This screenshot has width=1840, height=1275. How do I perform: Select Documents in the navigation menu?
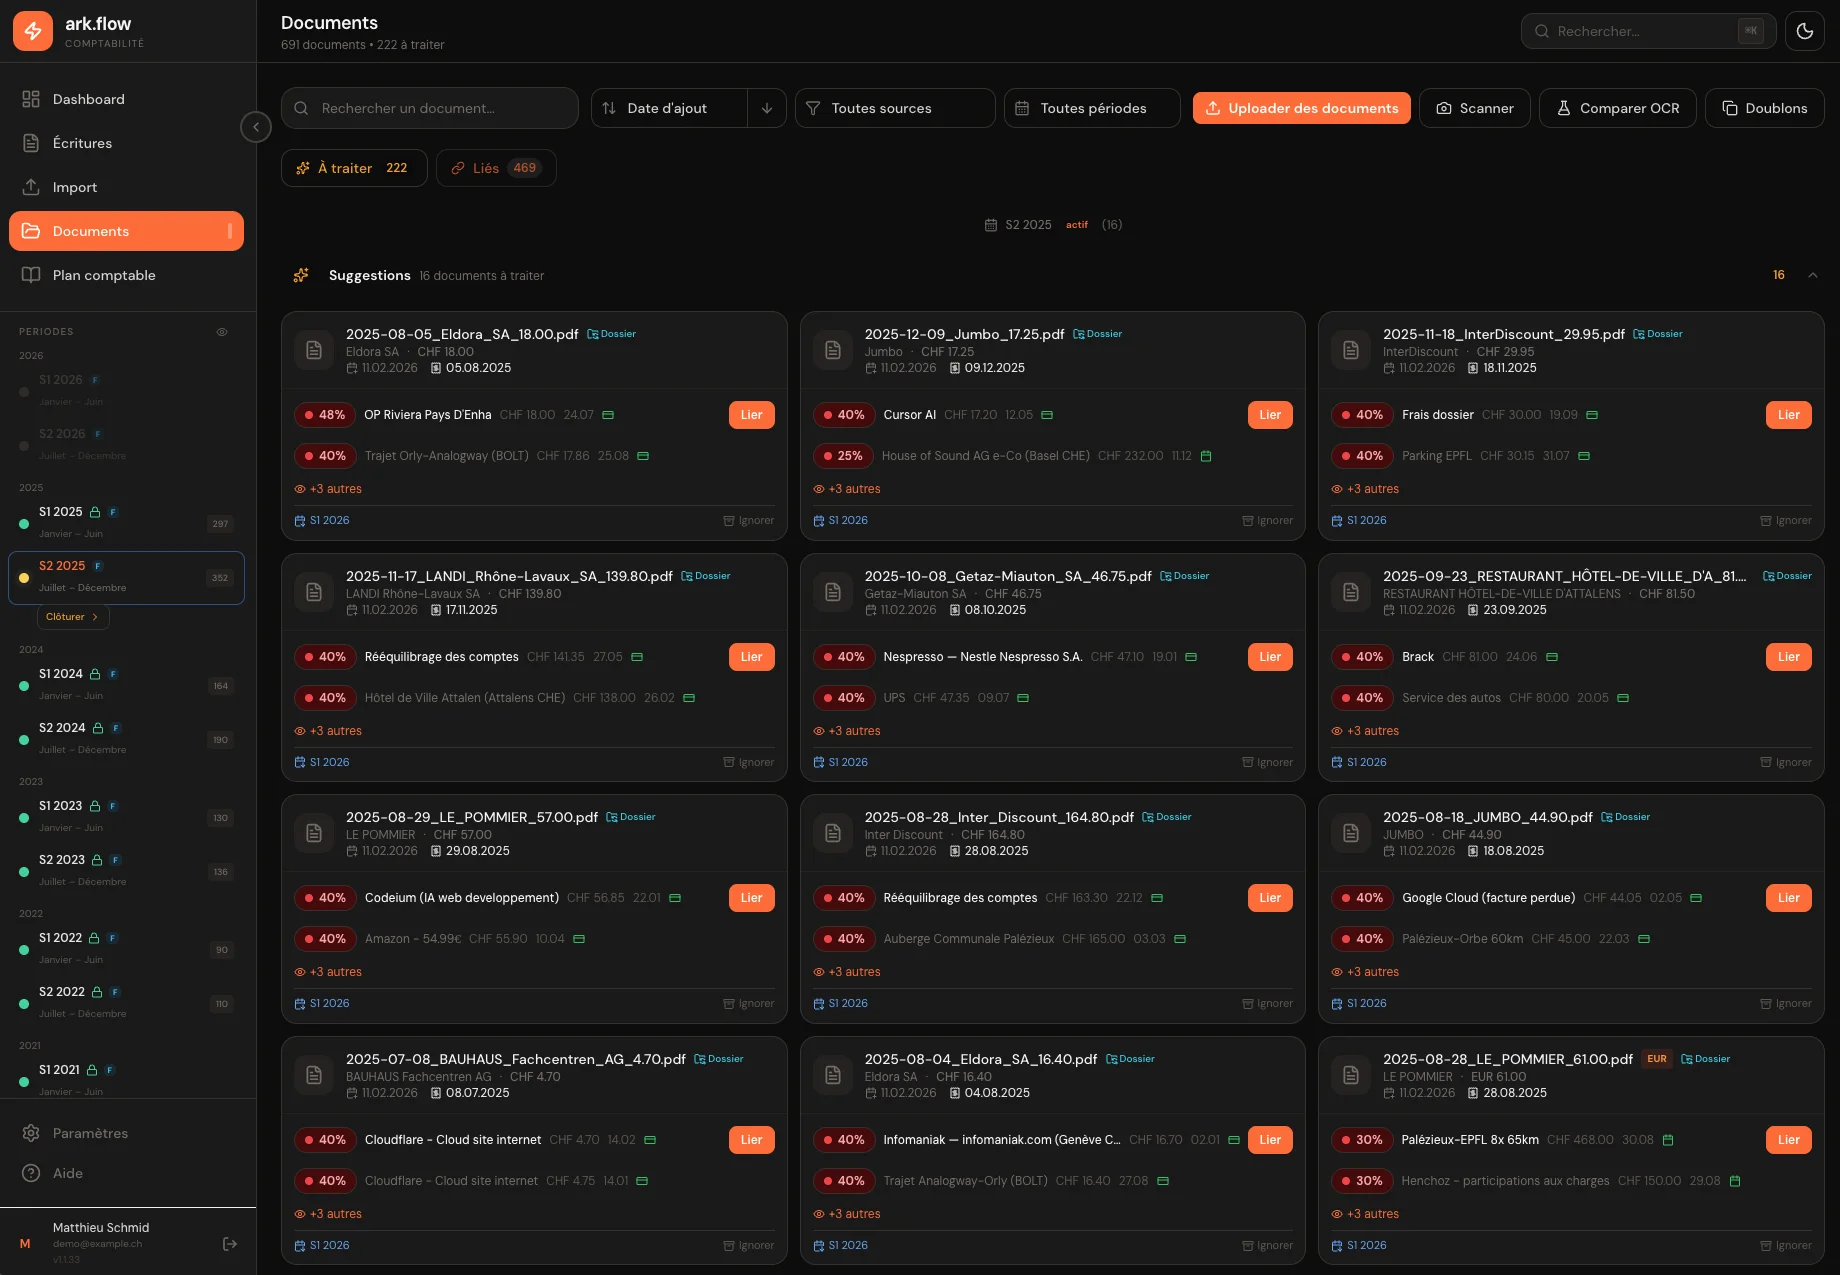92,231
